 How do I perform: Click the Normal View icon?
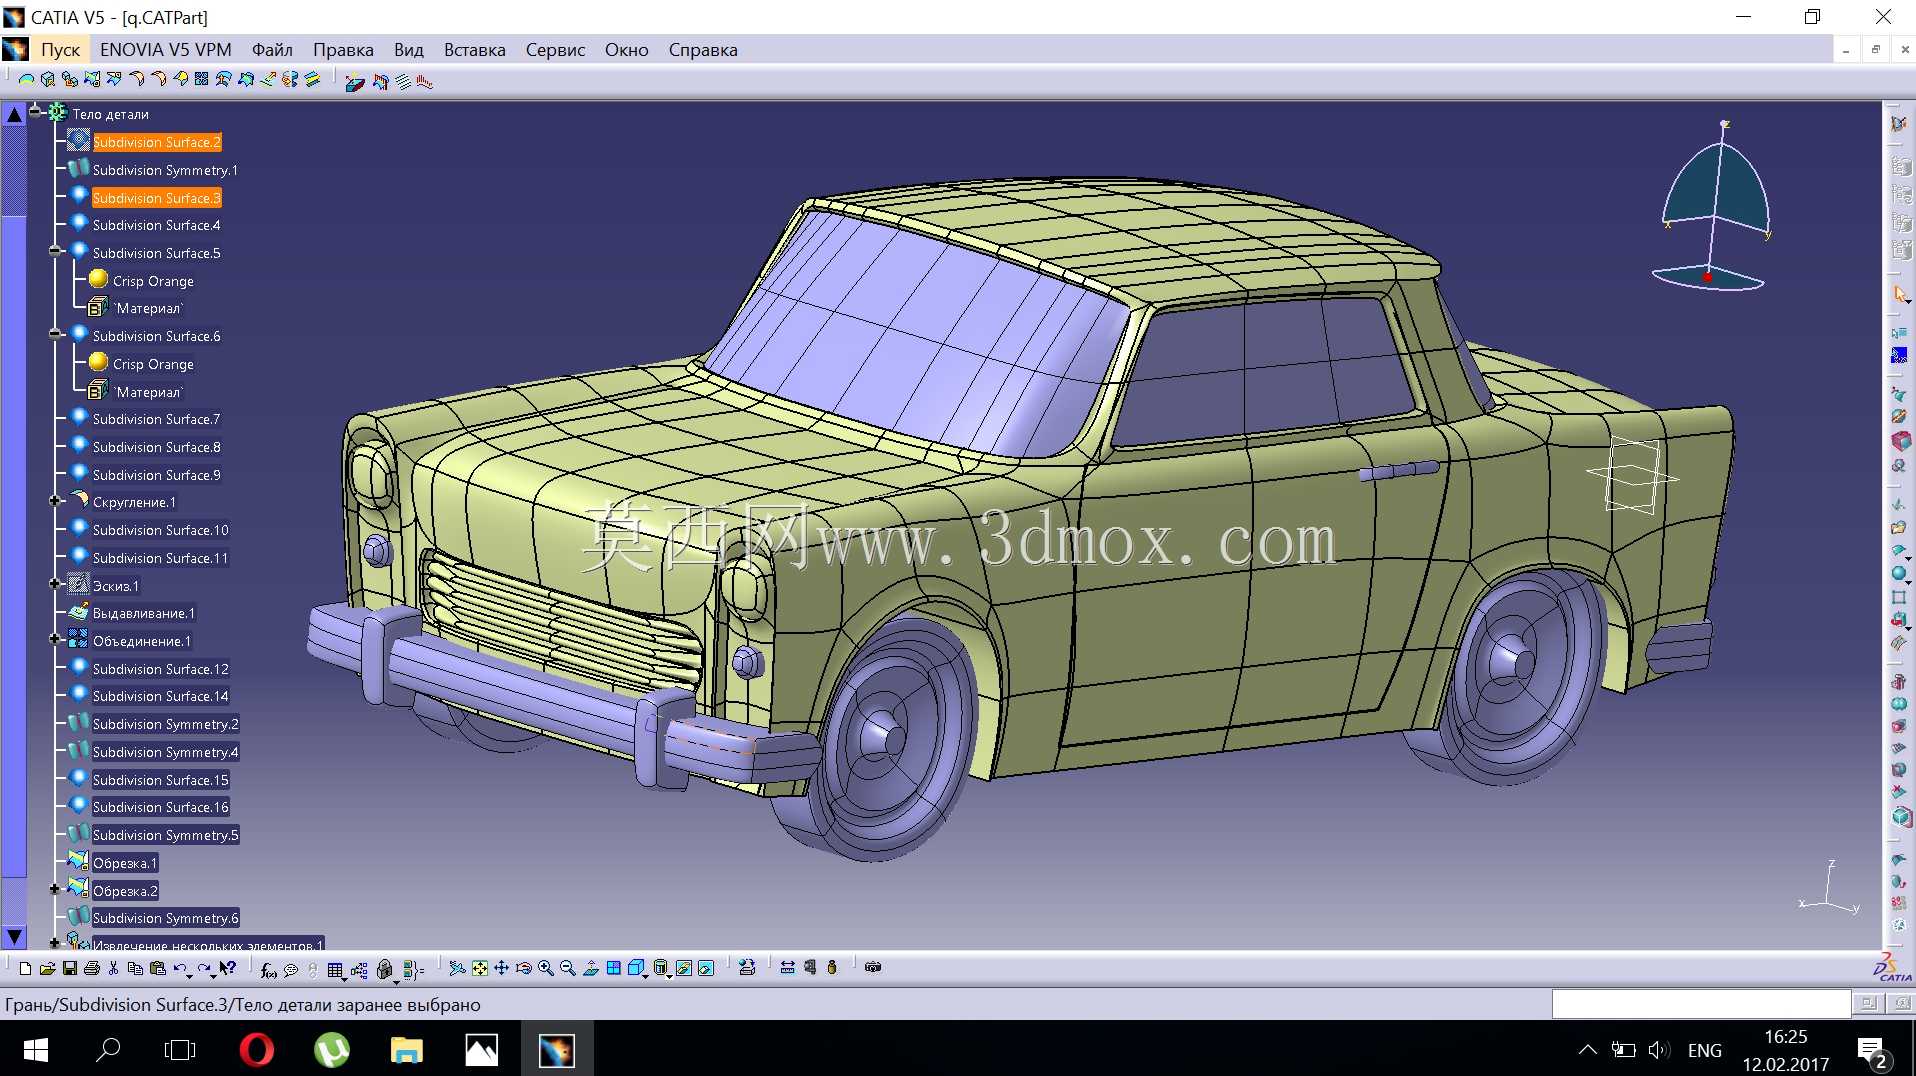[x=591, y=968]
